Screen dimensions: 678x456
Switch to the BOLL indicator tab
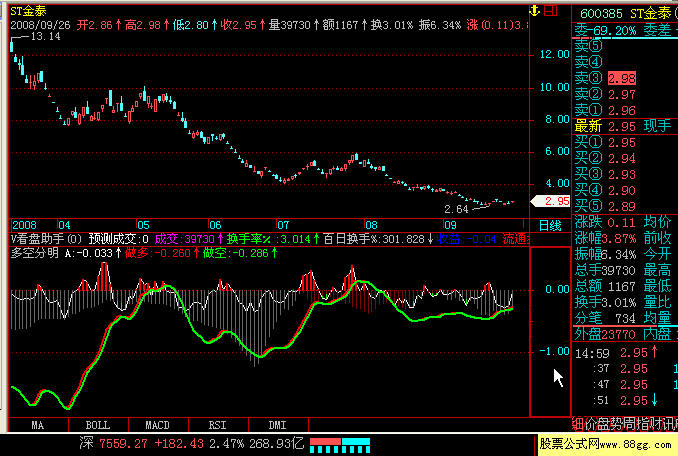pyautogui.click(x=98, y=425)
